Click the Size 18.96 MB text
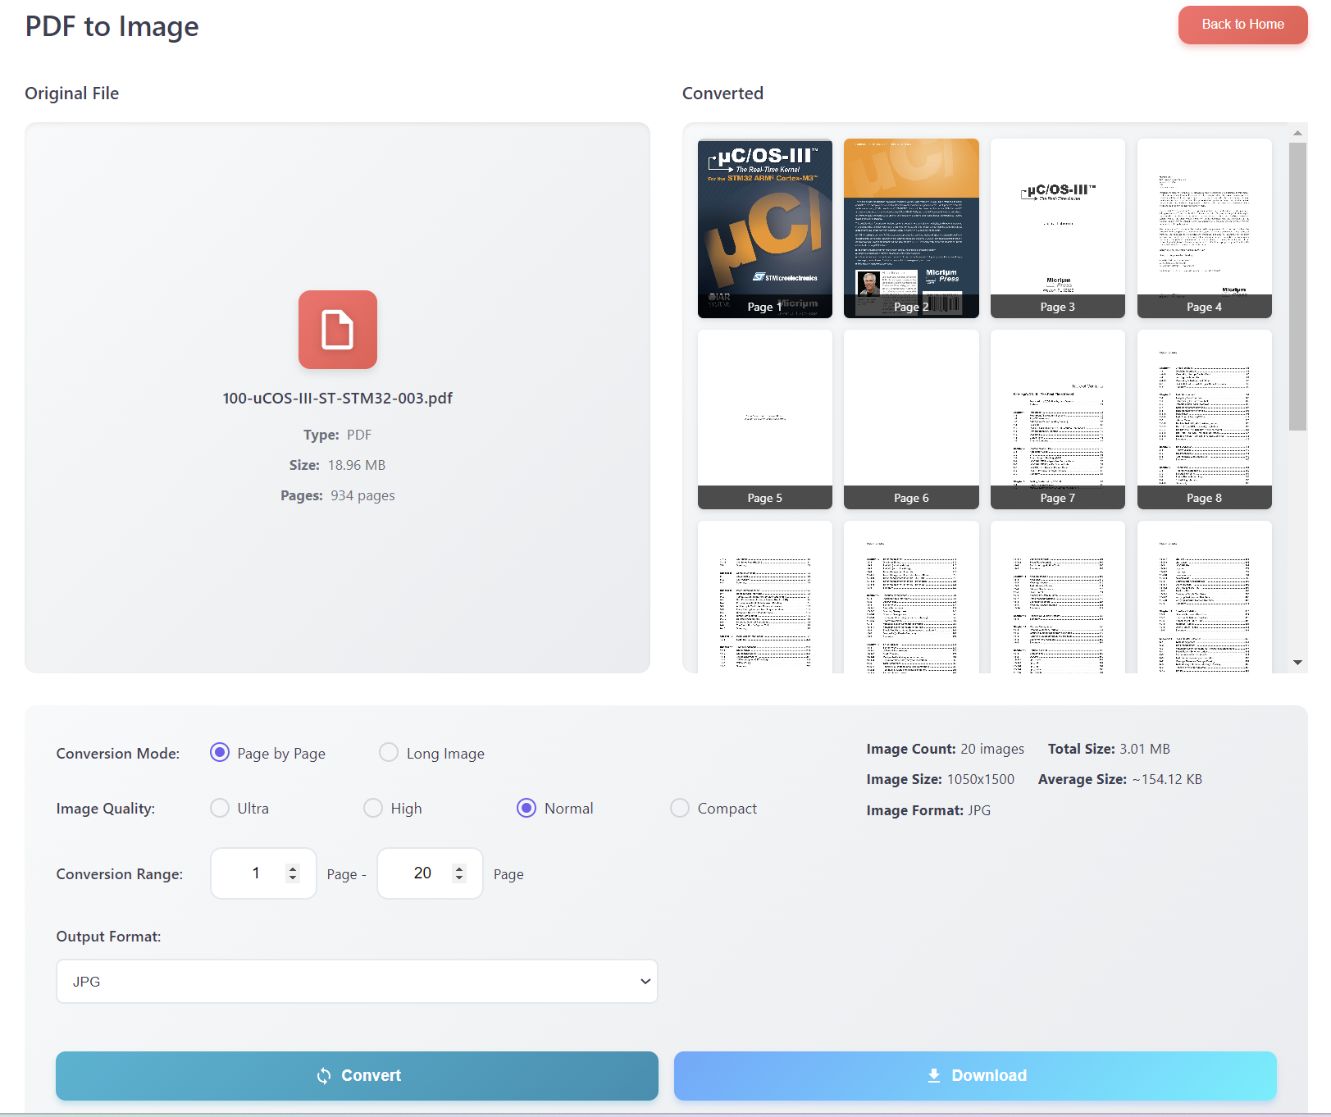The width and height of the screenshot is (1331, 1117). tap(337, 465)
